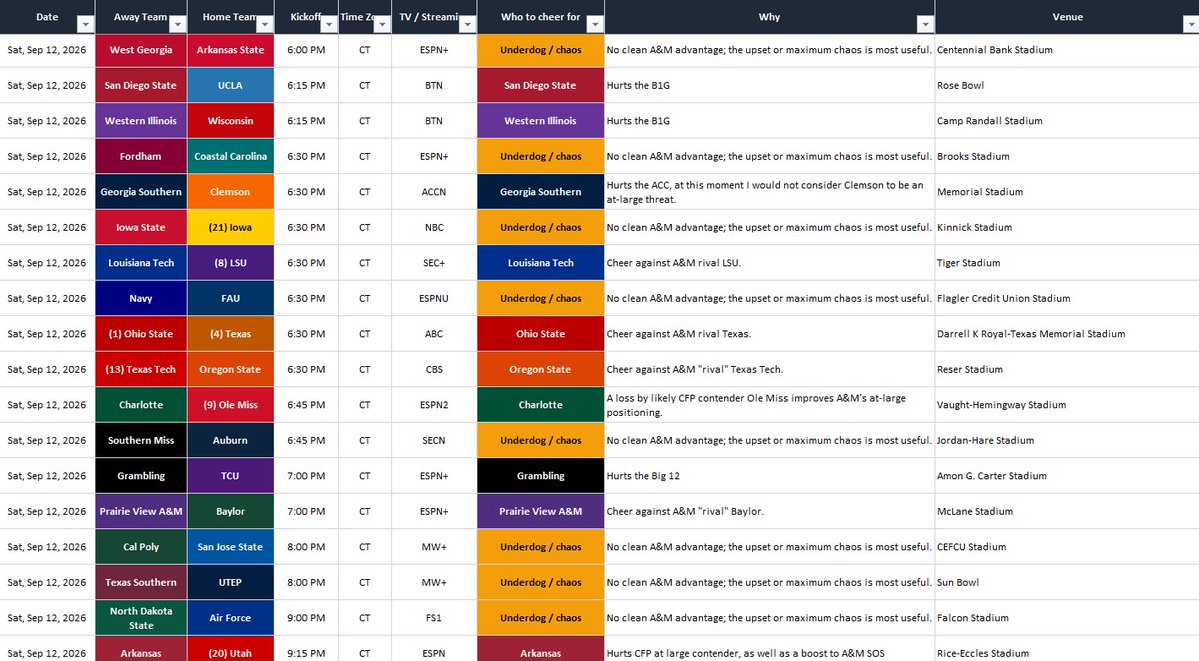Click the (4) Texas cell
This screenshot has height=661, width=1199.
tap(230, 334)
